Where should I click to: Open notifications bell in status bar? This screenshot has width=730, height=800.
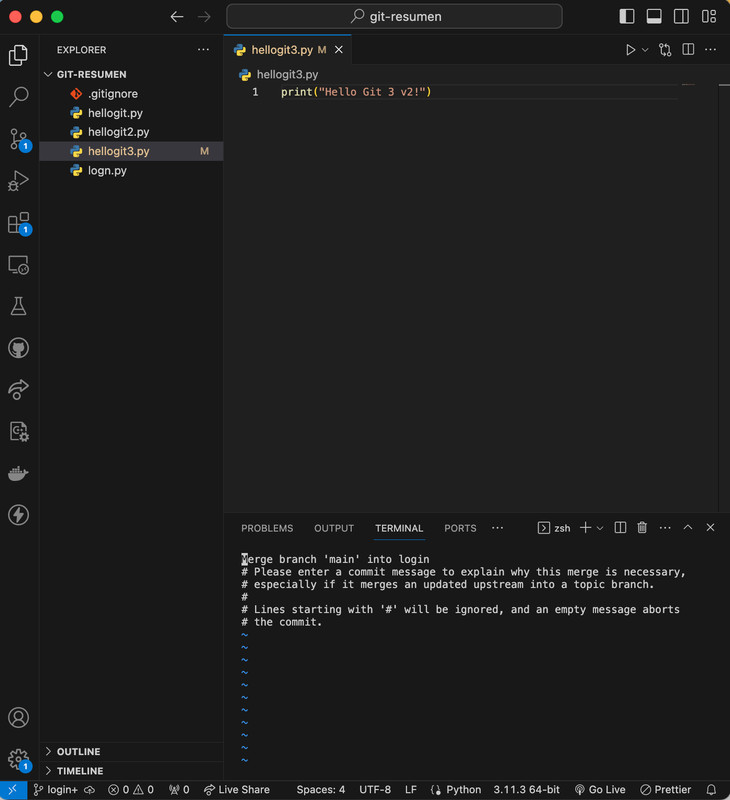click(712, 790)
